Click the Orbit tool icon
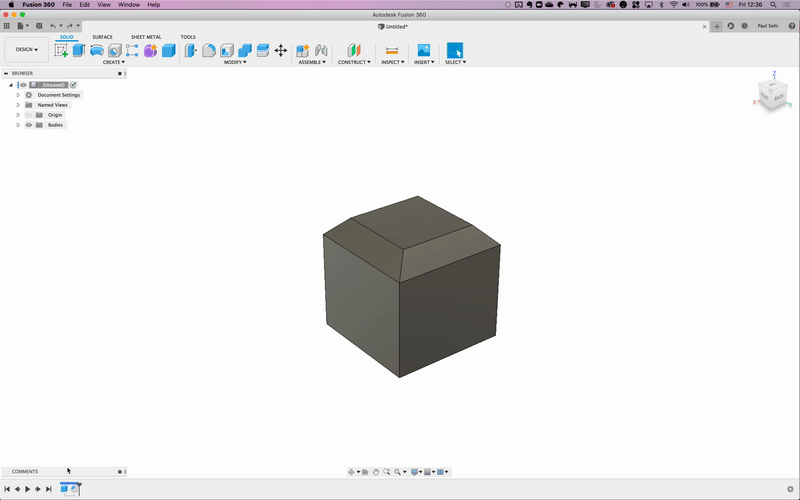The height and width of the screenshot is (500, 800). (351, 472)
